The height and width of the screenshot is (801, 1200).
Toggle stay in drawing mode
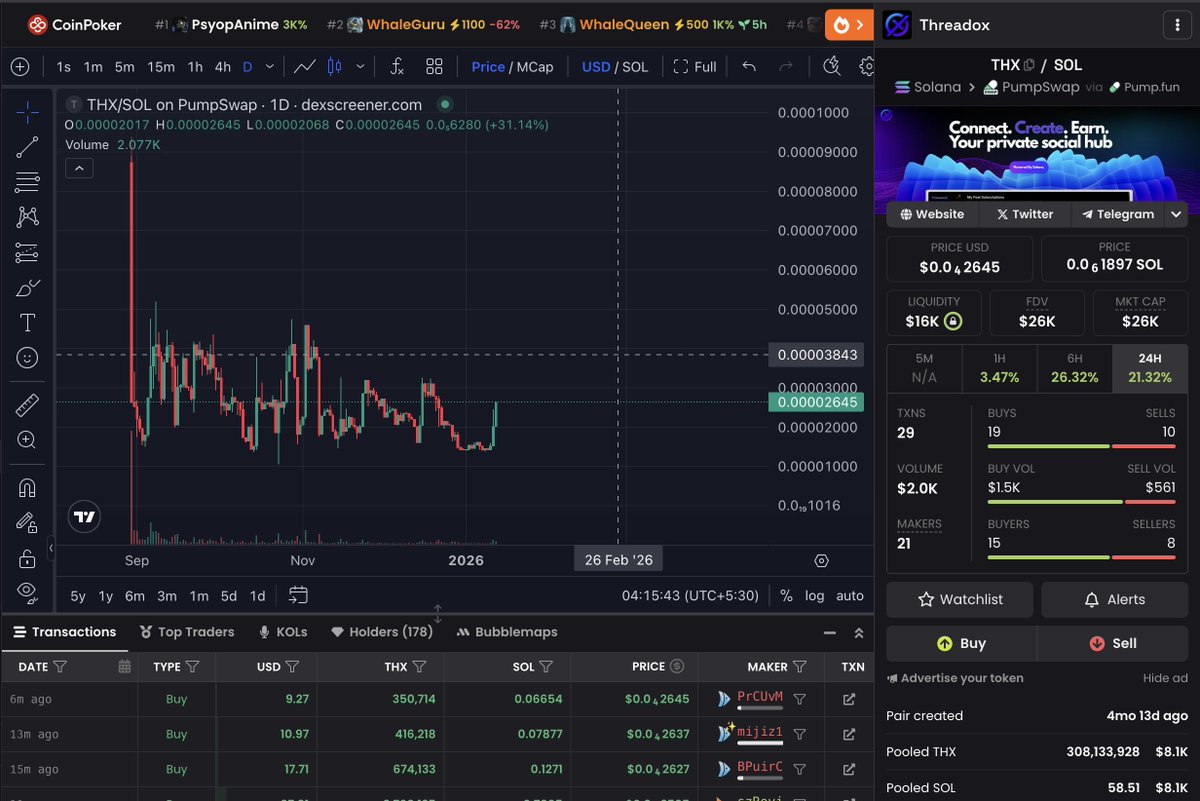point(27,522)
